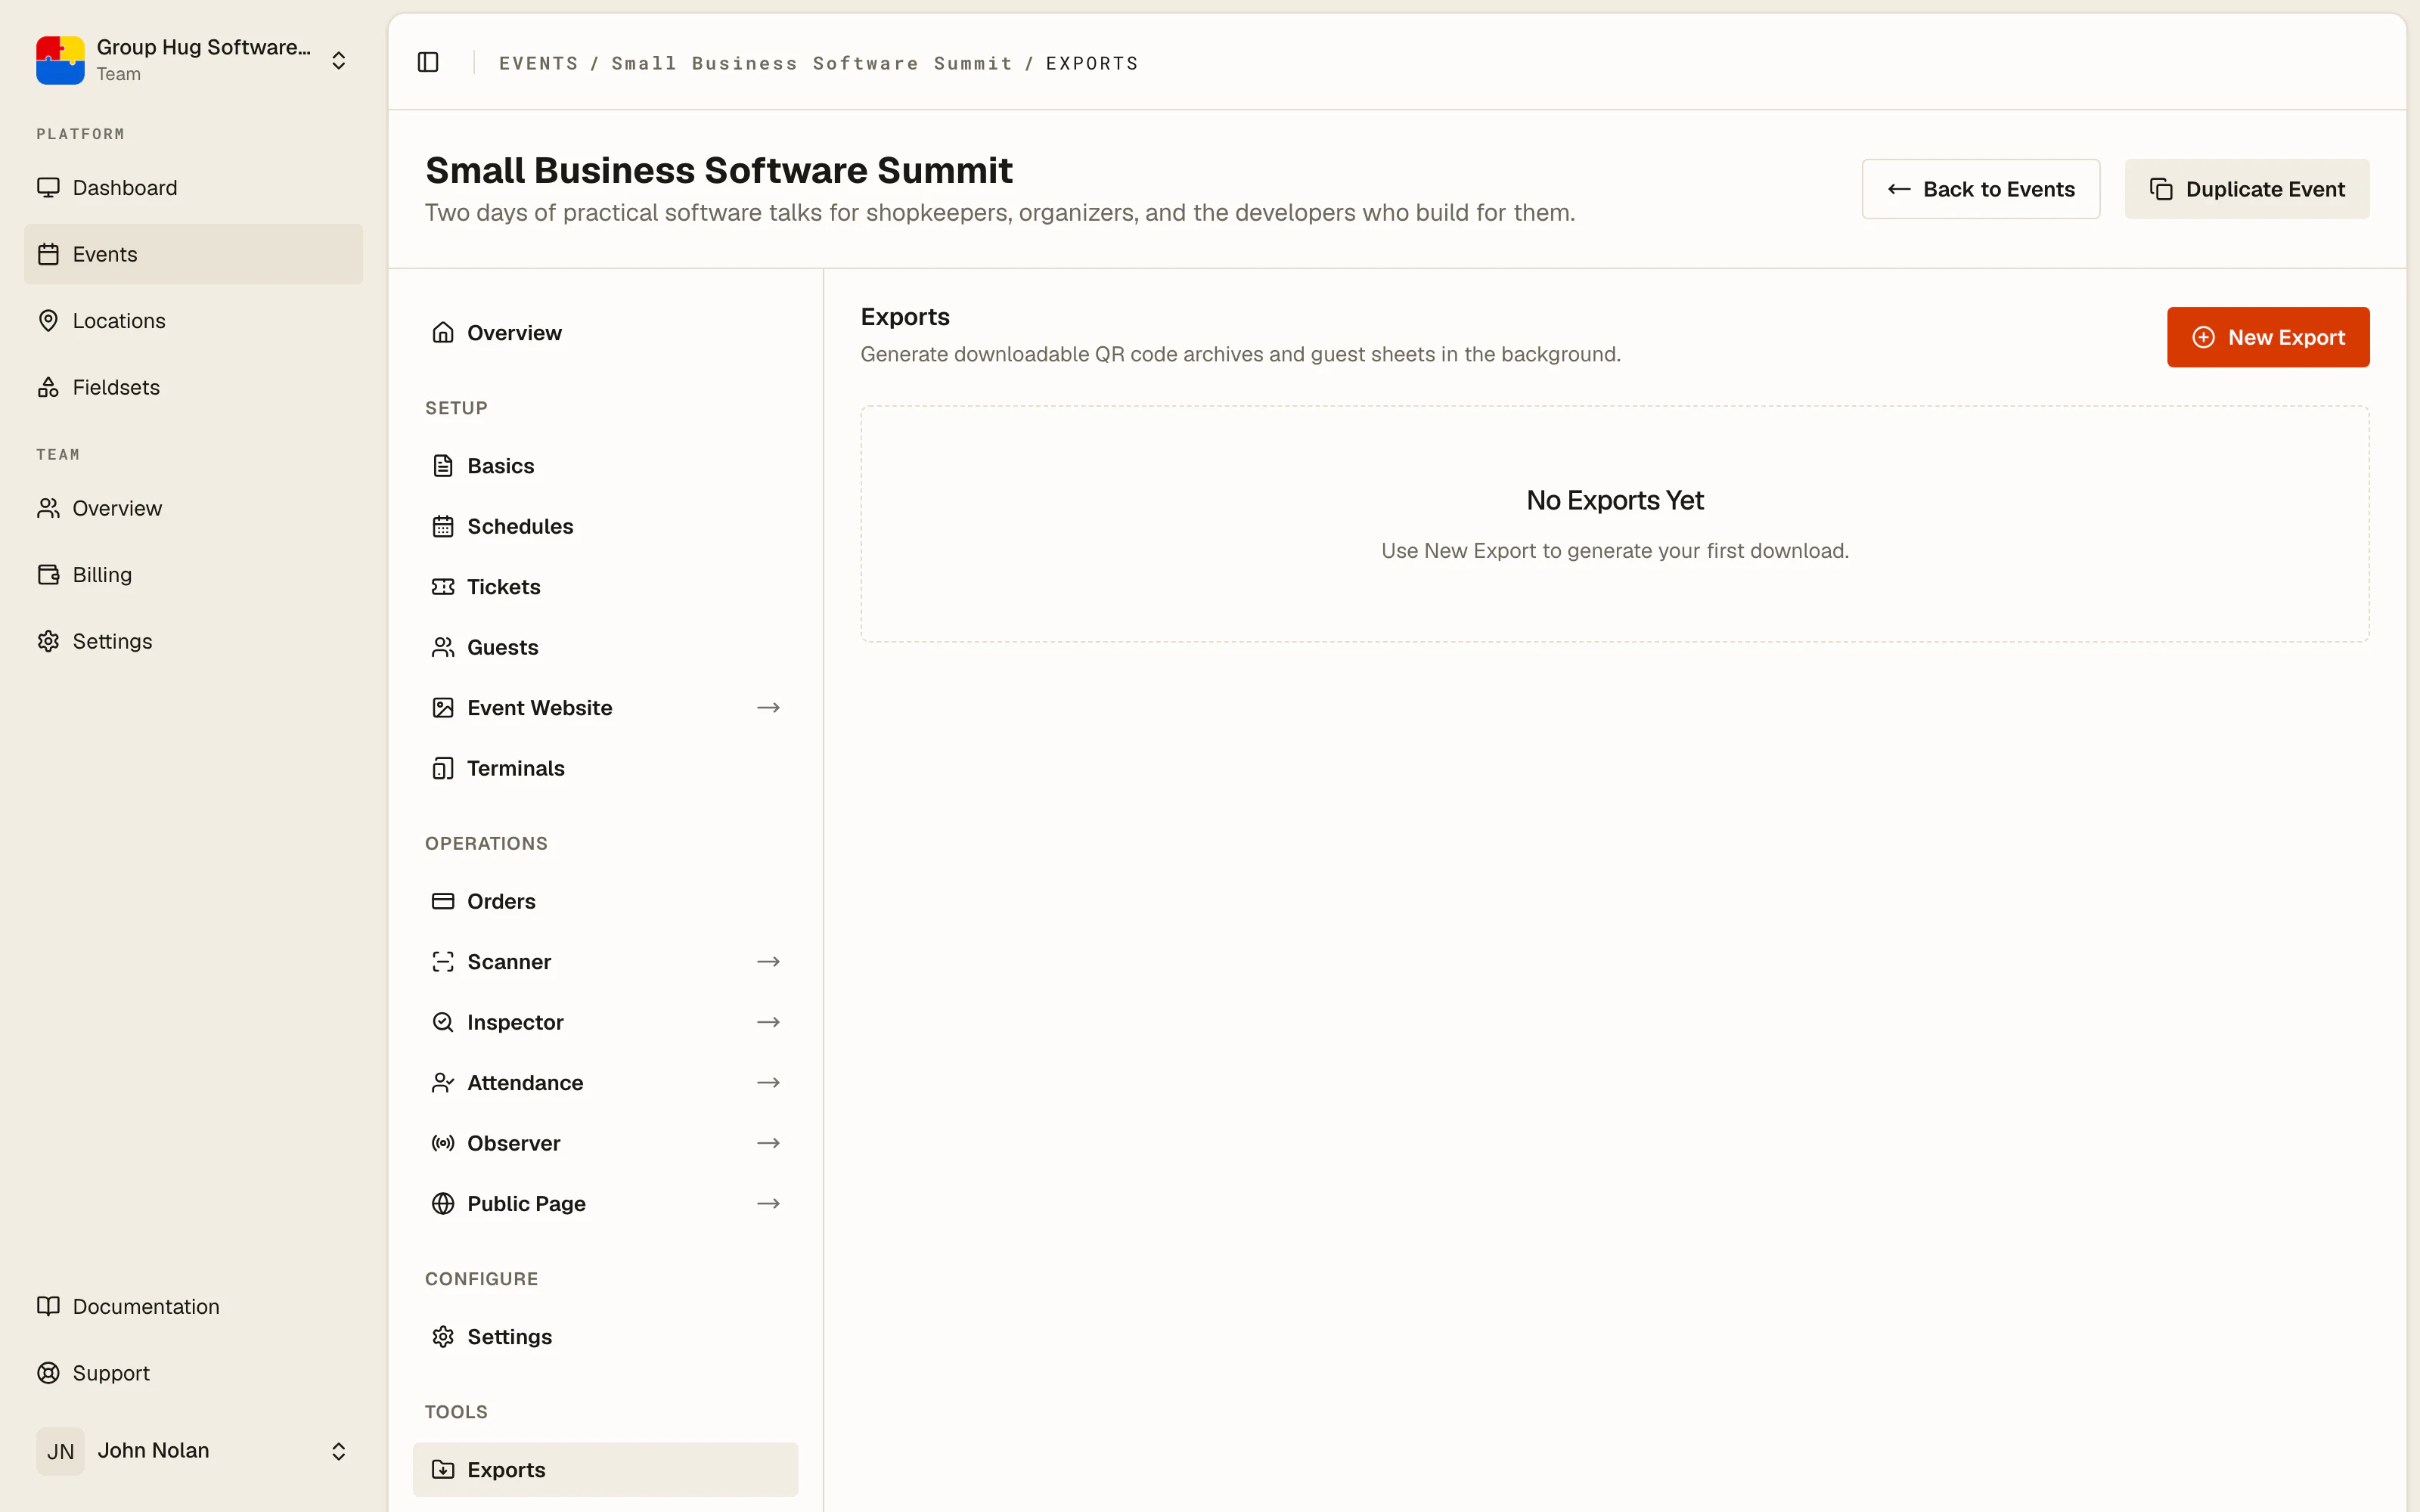Open team Settings in left sidebar
Screen dimensions: 2420x1512
point(193,641)
